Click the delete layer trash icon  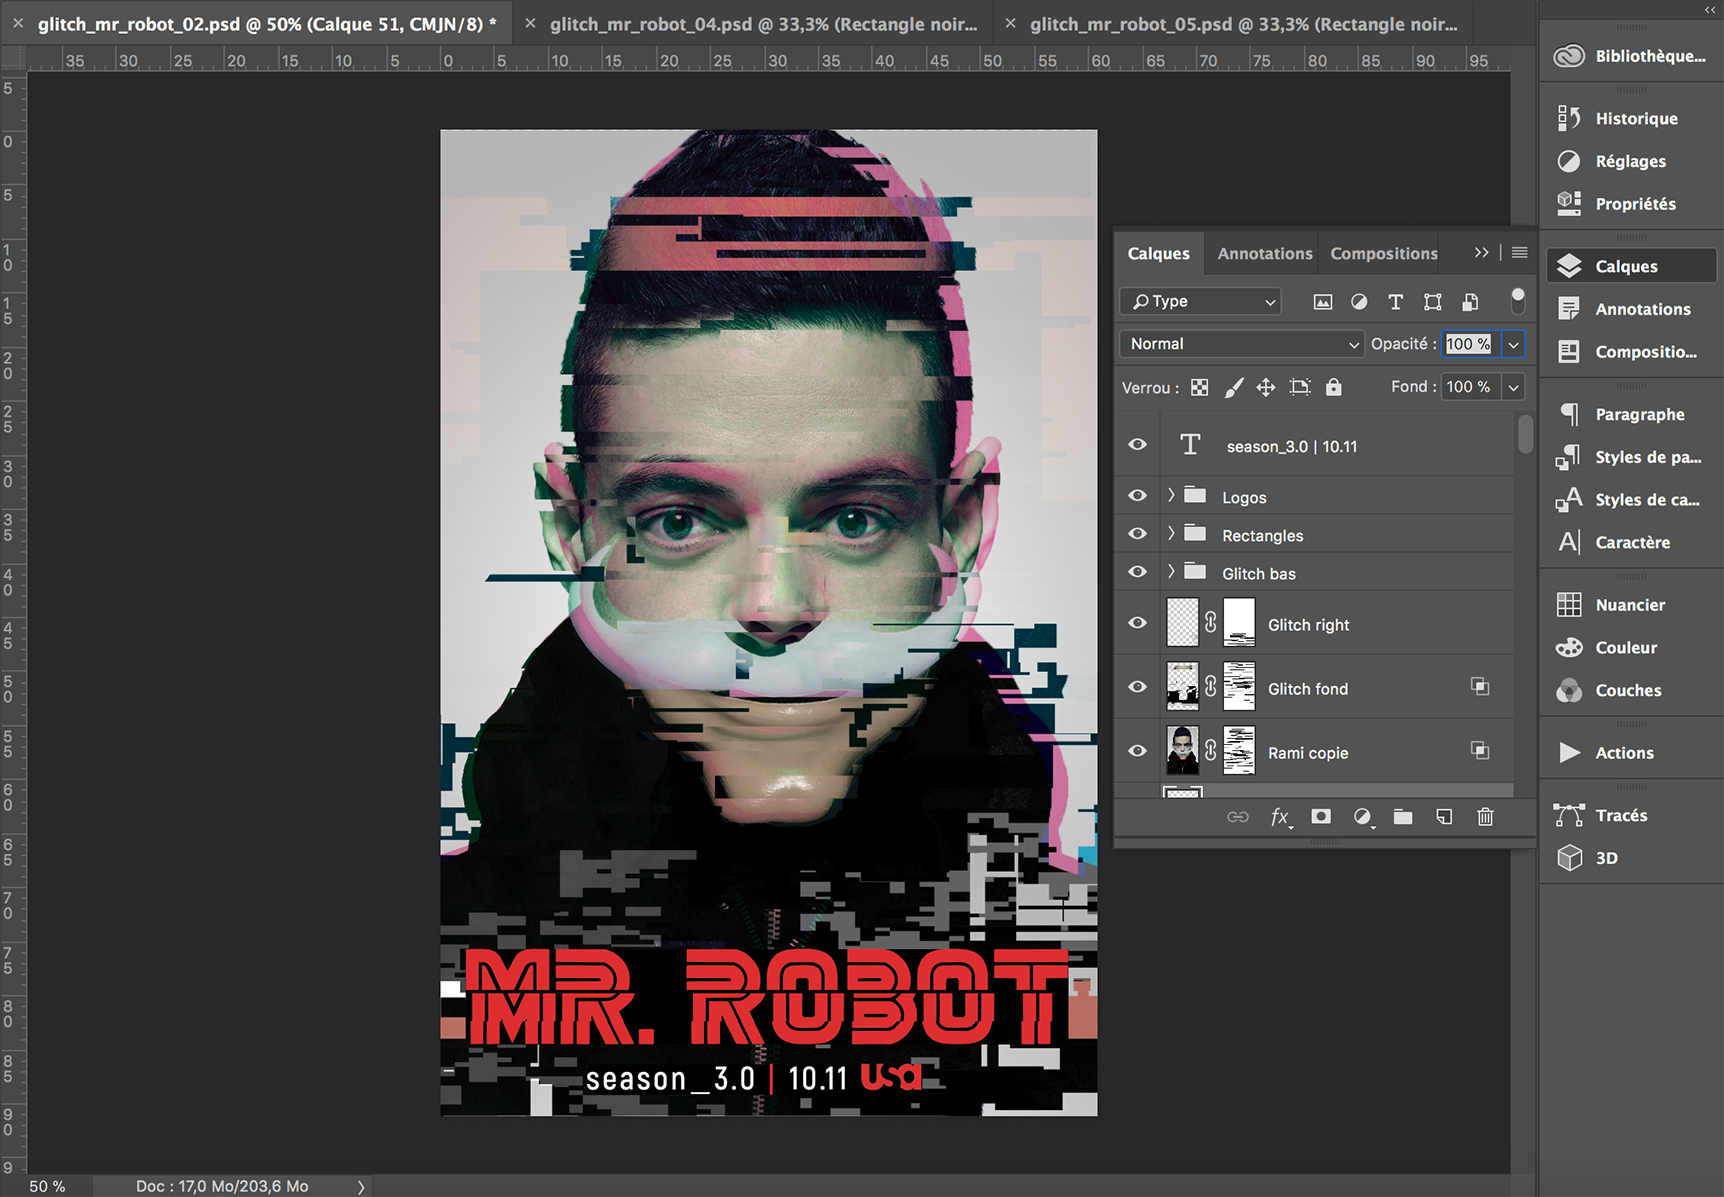pyautogui.click(x=1485, y=817)
